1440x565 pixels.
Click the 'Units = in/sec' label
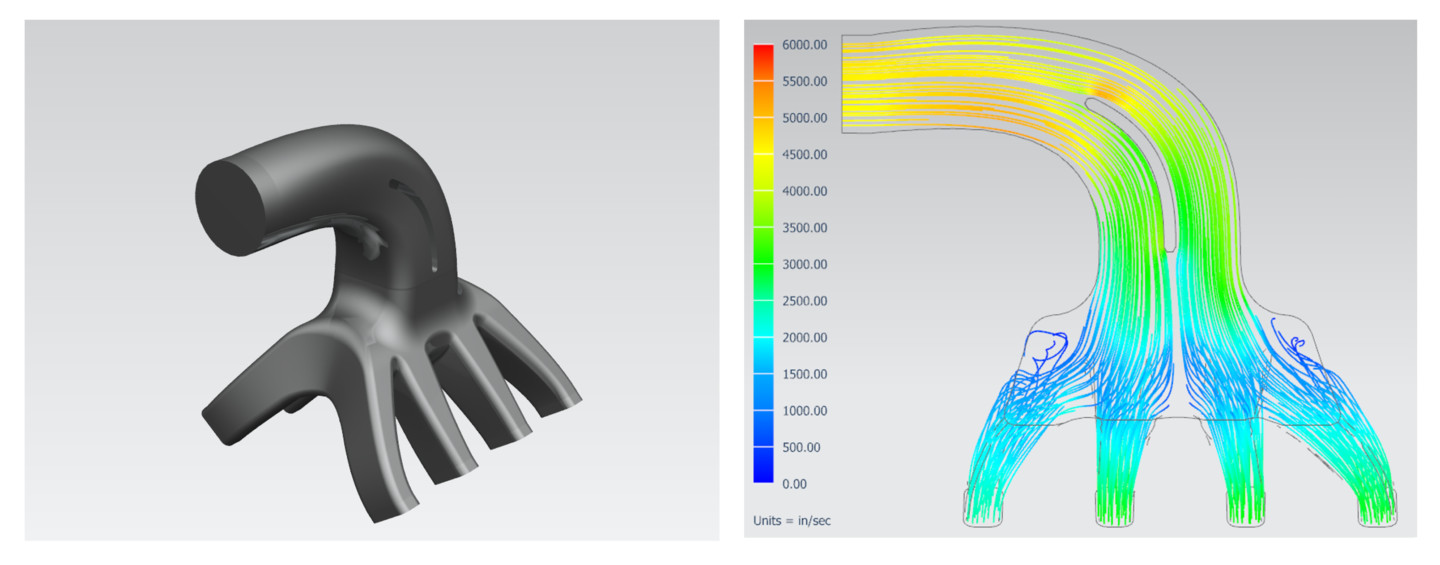(792, 521)
